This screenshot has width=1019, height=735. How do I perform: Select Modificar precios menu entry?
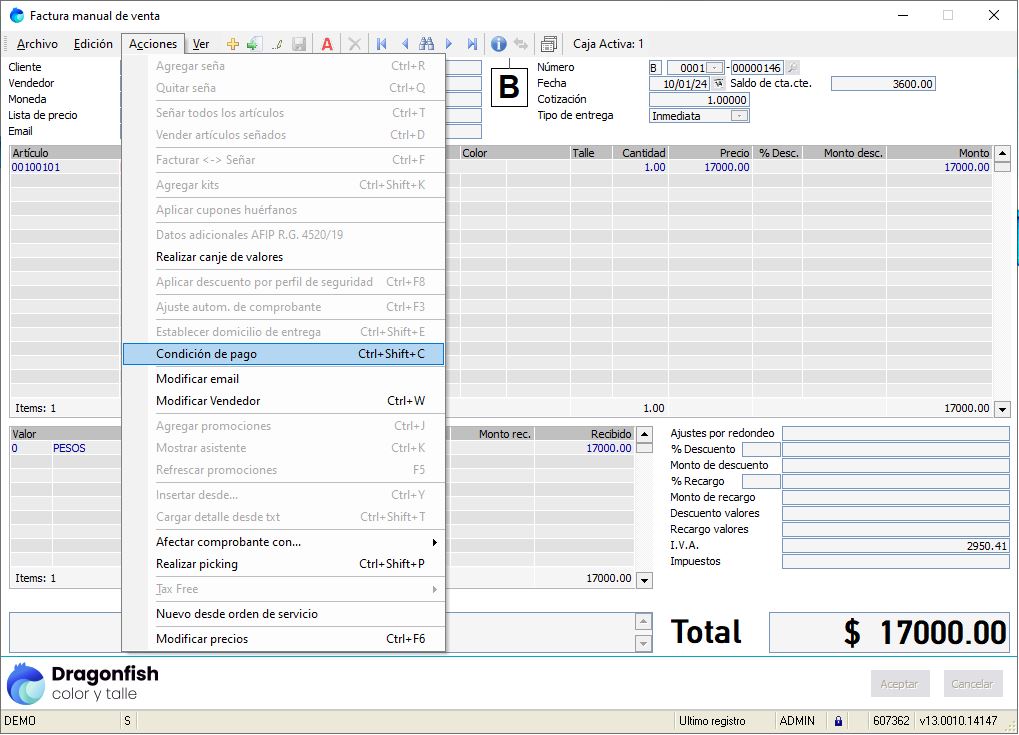[283, 639]
